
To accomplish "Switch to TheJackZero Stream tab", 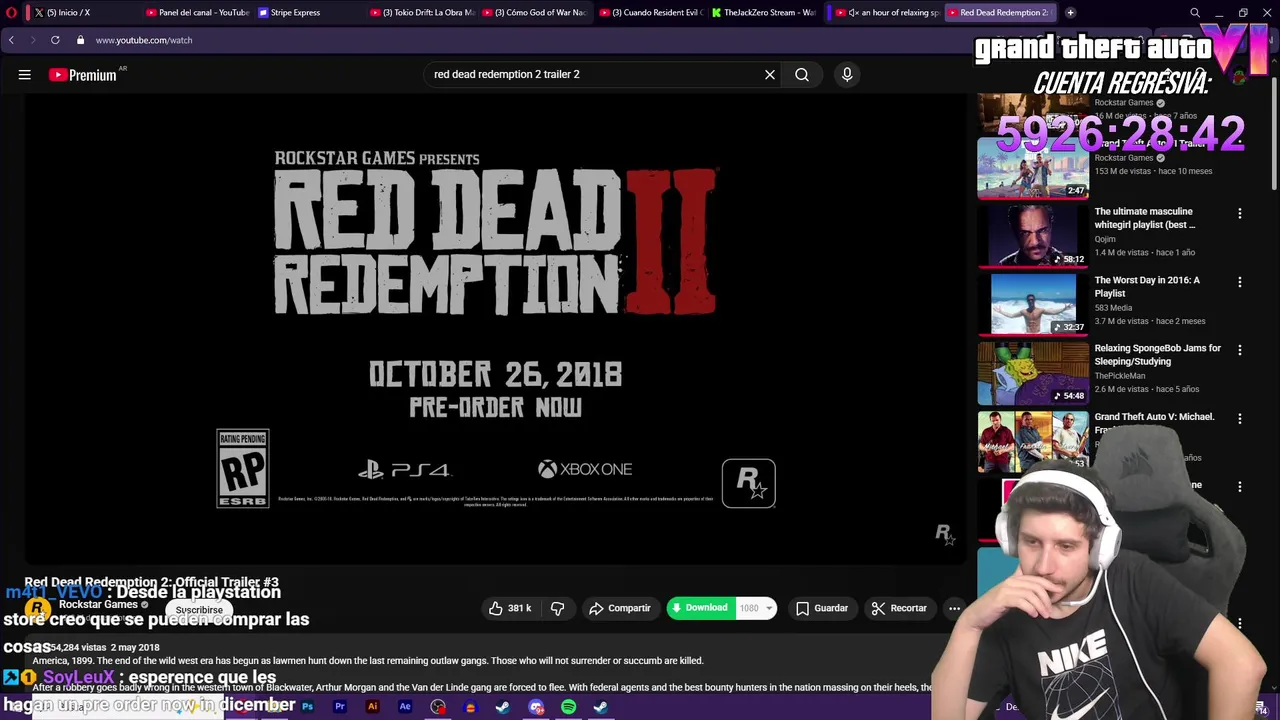I will coord(764,12).
